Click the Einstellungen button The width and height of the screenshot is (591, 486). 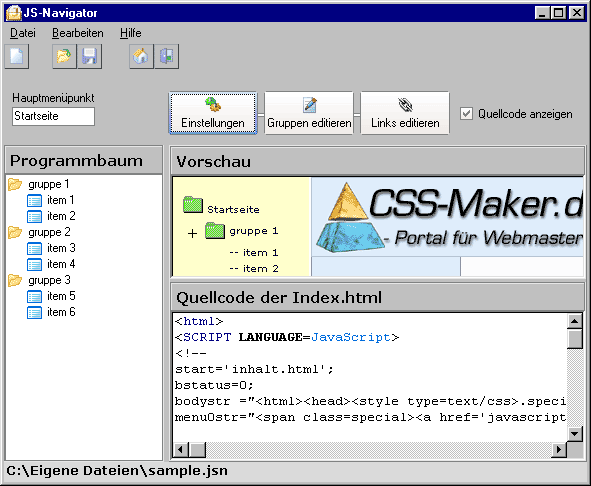tap(213, 113)
